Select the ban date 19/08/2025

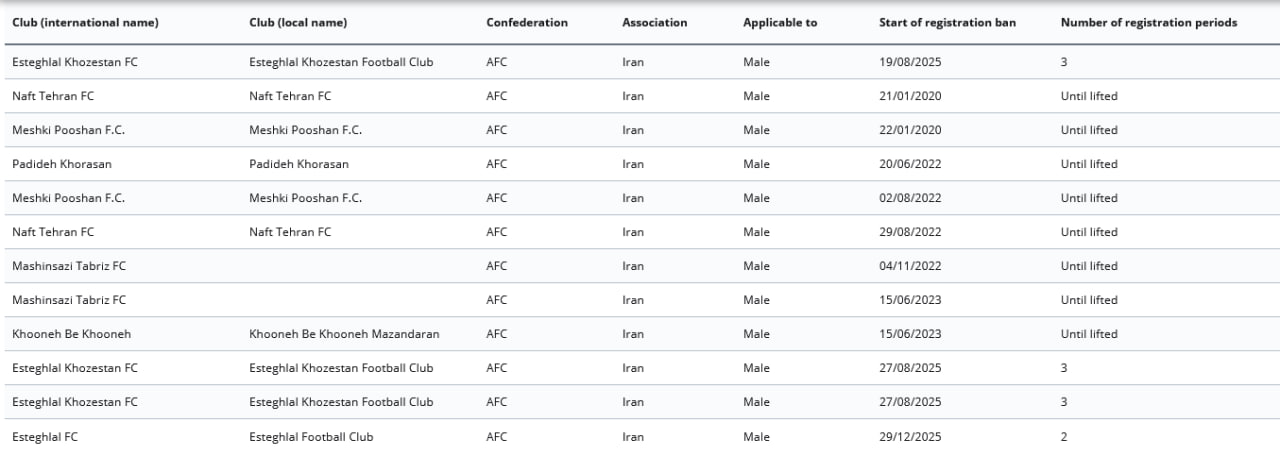click(x=910, y=62)
